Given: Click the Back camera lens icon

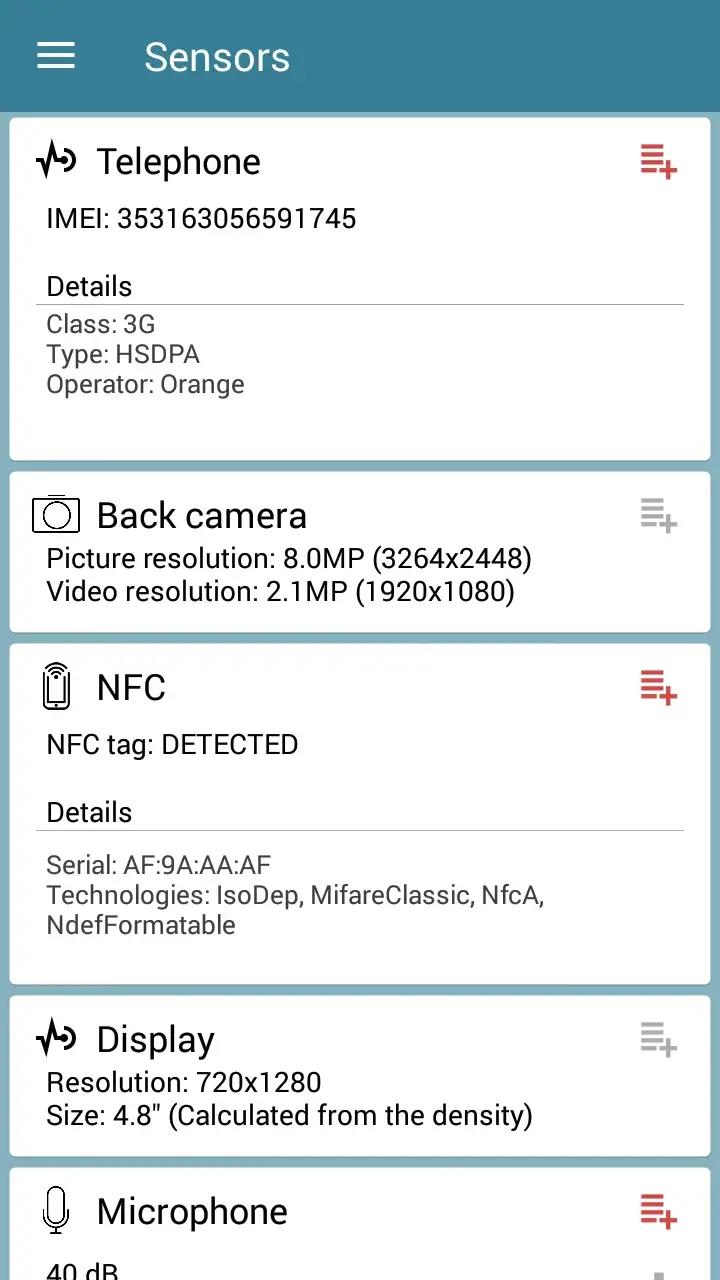Looking at the screenshot, I should point(57,514).
